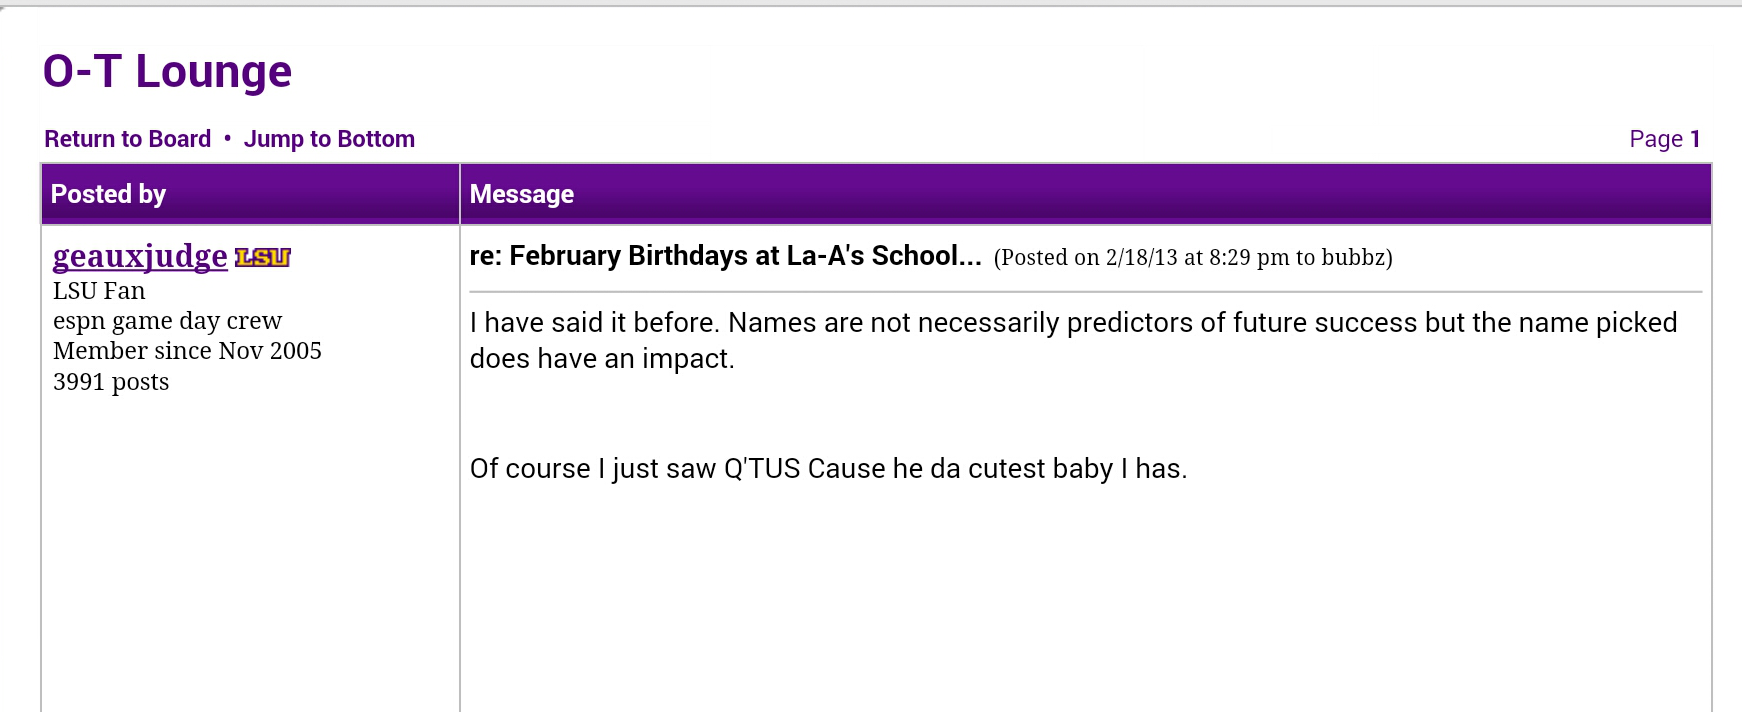This screenshot has width=1742, height=712.
Task: Click the 'espn game day crew' text
Action: pos(167,321)
